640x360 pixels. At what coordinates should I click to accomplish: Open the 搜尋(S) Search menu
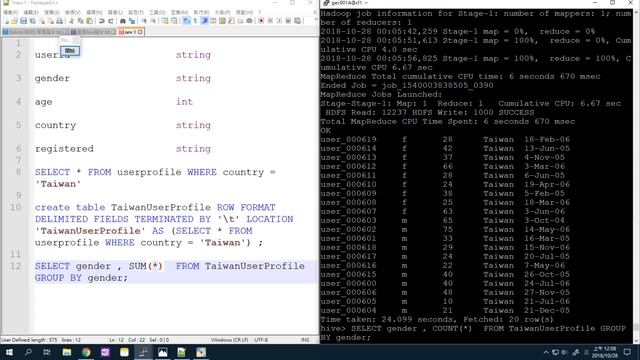(52, 12)
